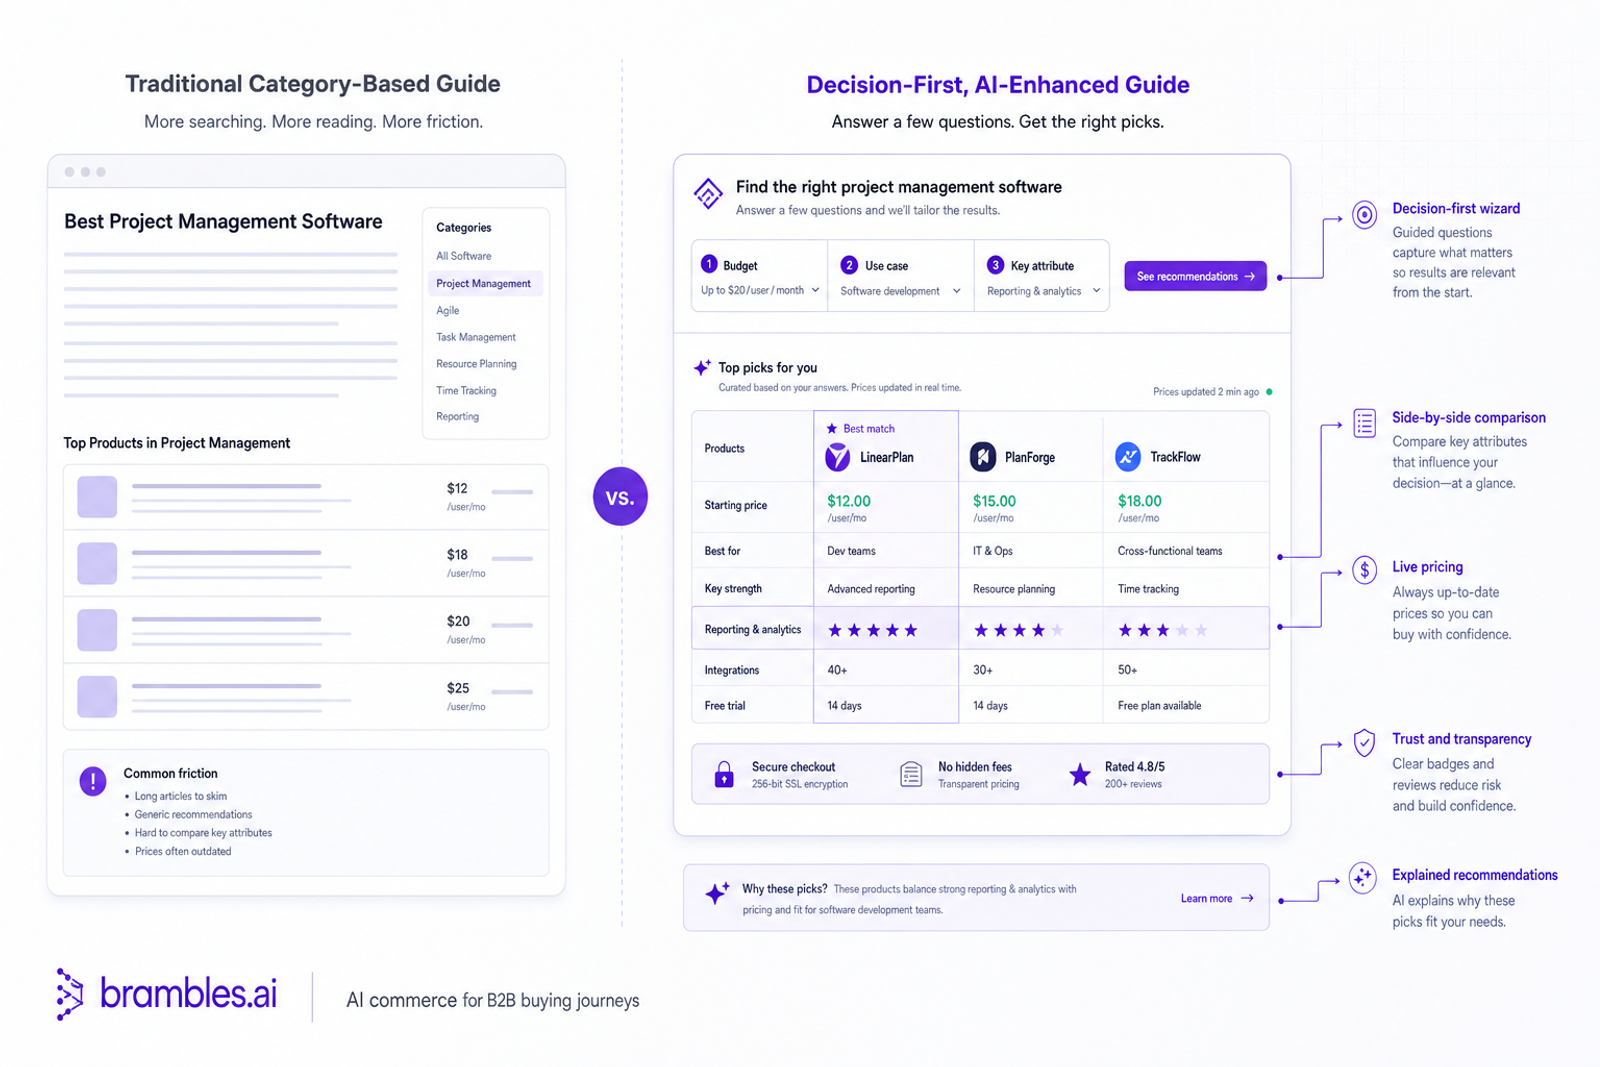The height and width of the screenshot is (1067, 1600).
Task: Click the See recommendations button
Action: pos(1195,276)
